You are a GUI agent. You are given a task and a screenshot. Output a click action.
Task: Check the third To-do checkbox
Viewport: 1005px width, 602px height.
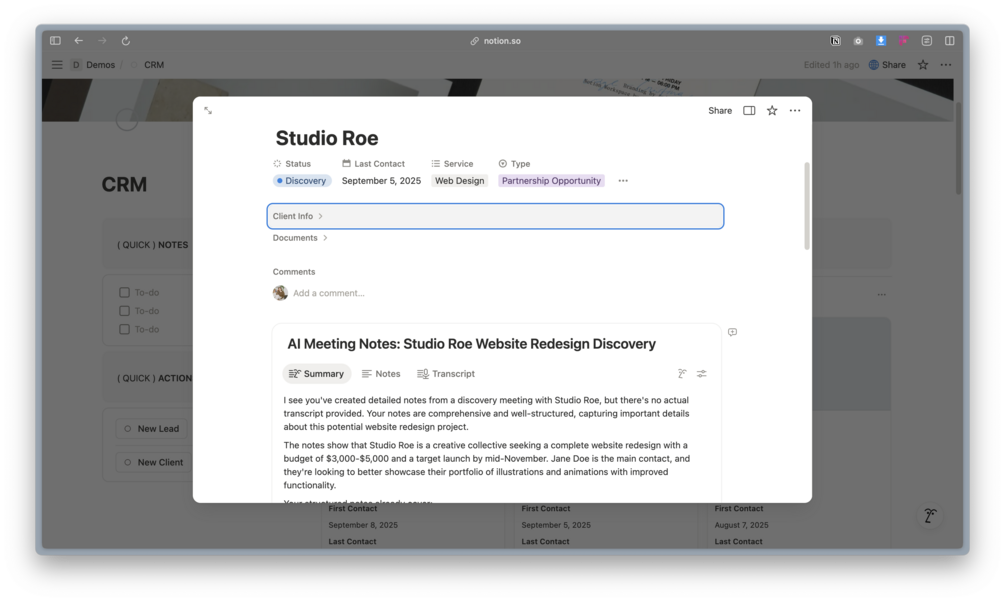[x=124, y=330]
